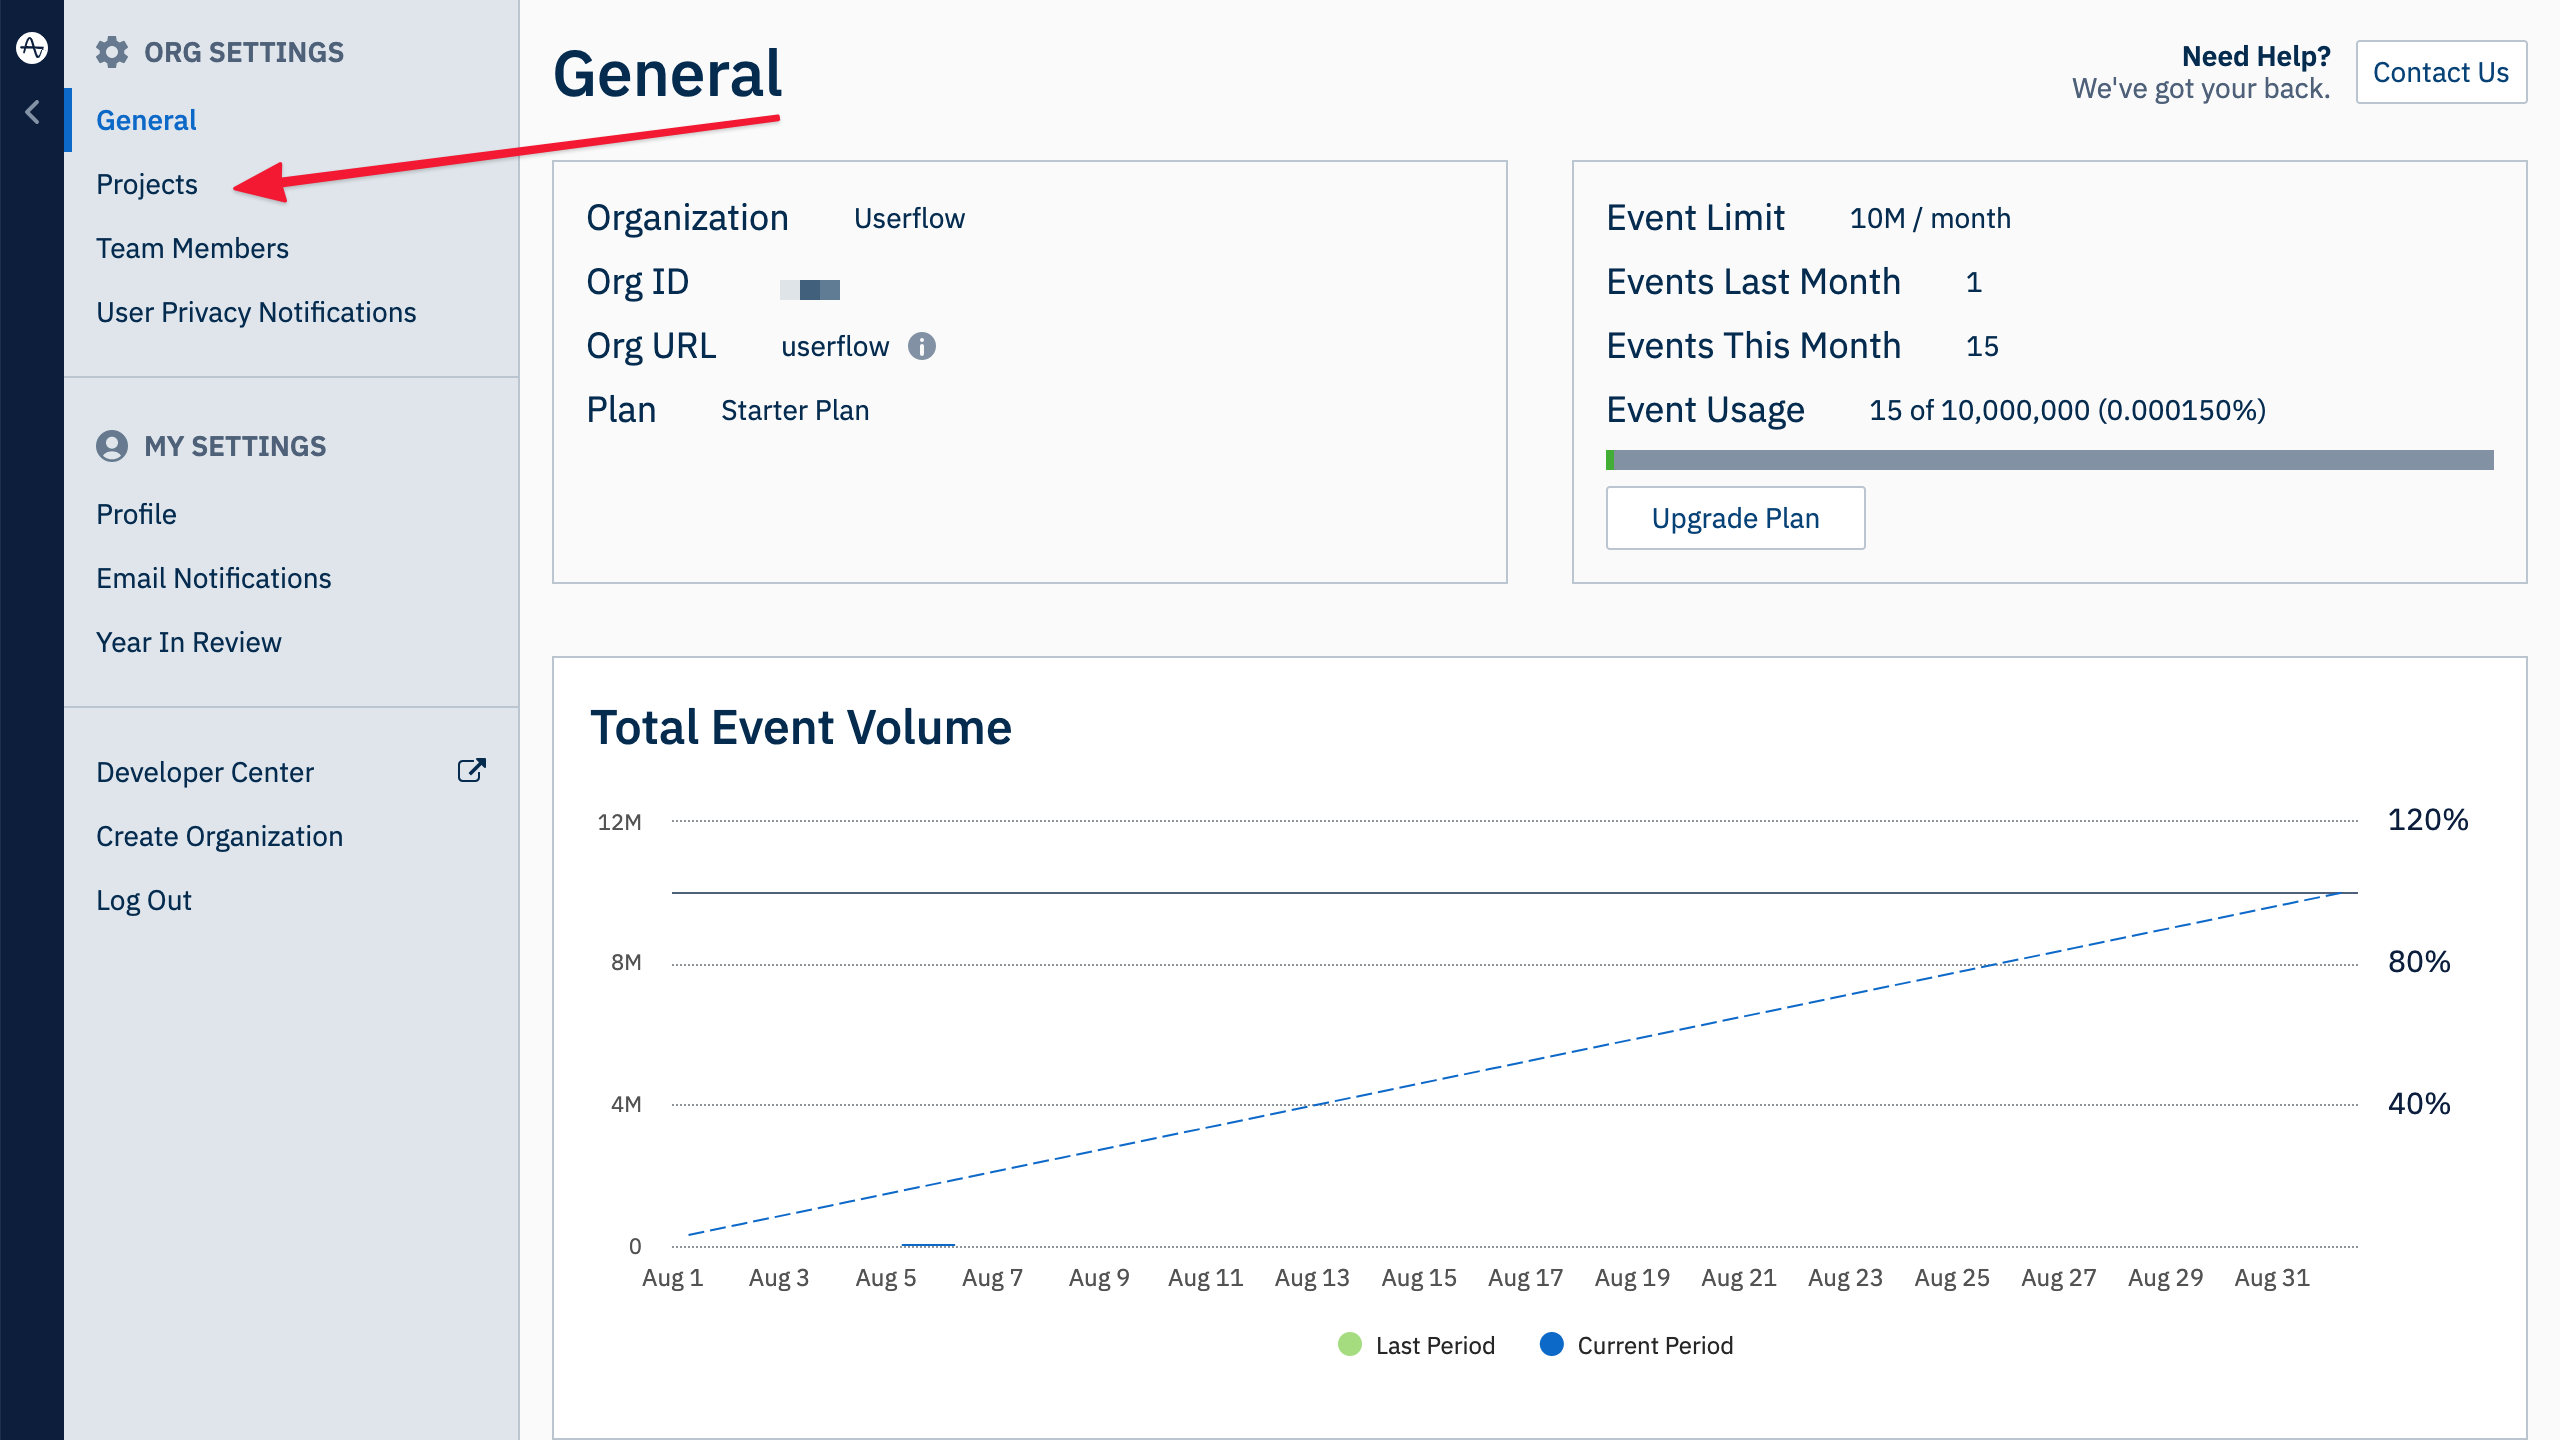2560x1440 pixels.
Task: Click the 120% axis label
Action: click(x=2428, y=820)
